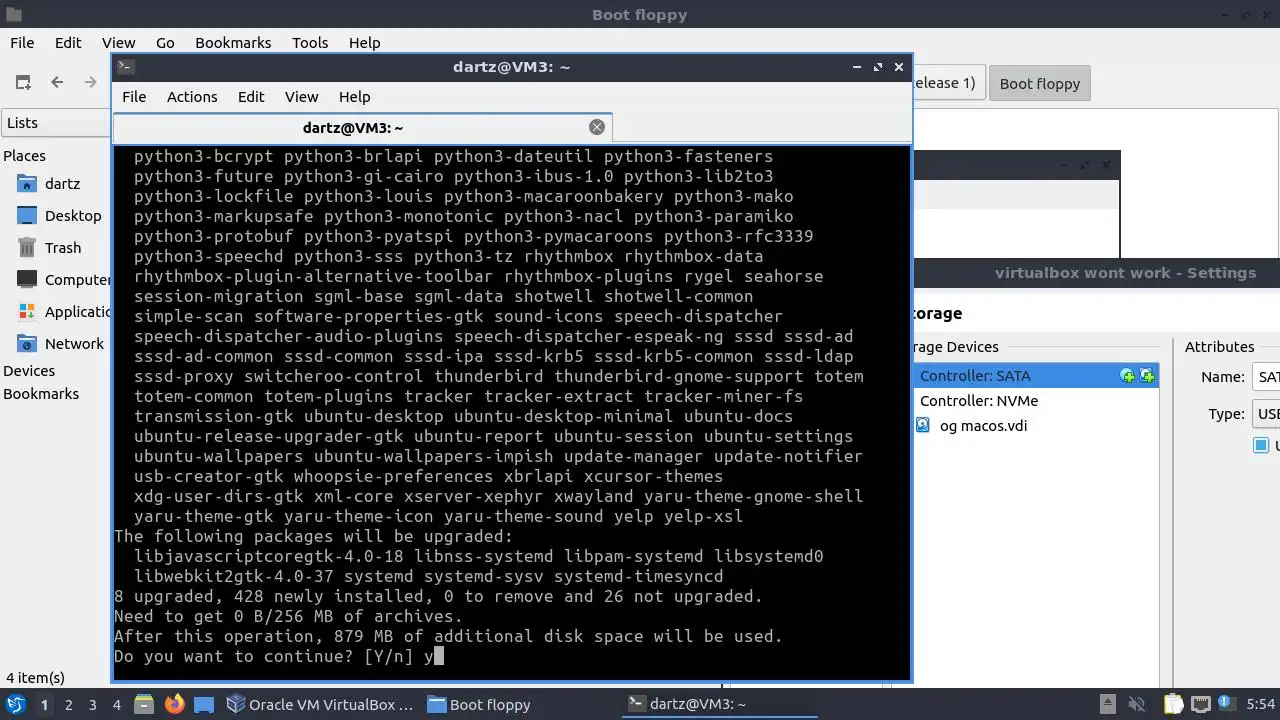Open the File menu in the terminal window
This screenshot has height=720, width=1280.
pyautogui.click(x=134, y=97)
